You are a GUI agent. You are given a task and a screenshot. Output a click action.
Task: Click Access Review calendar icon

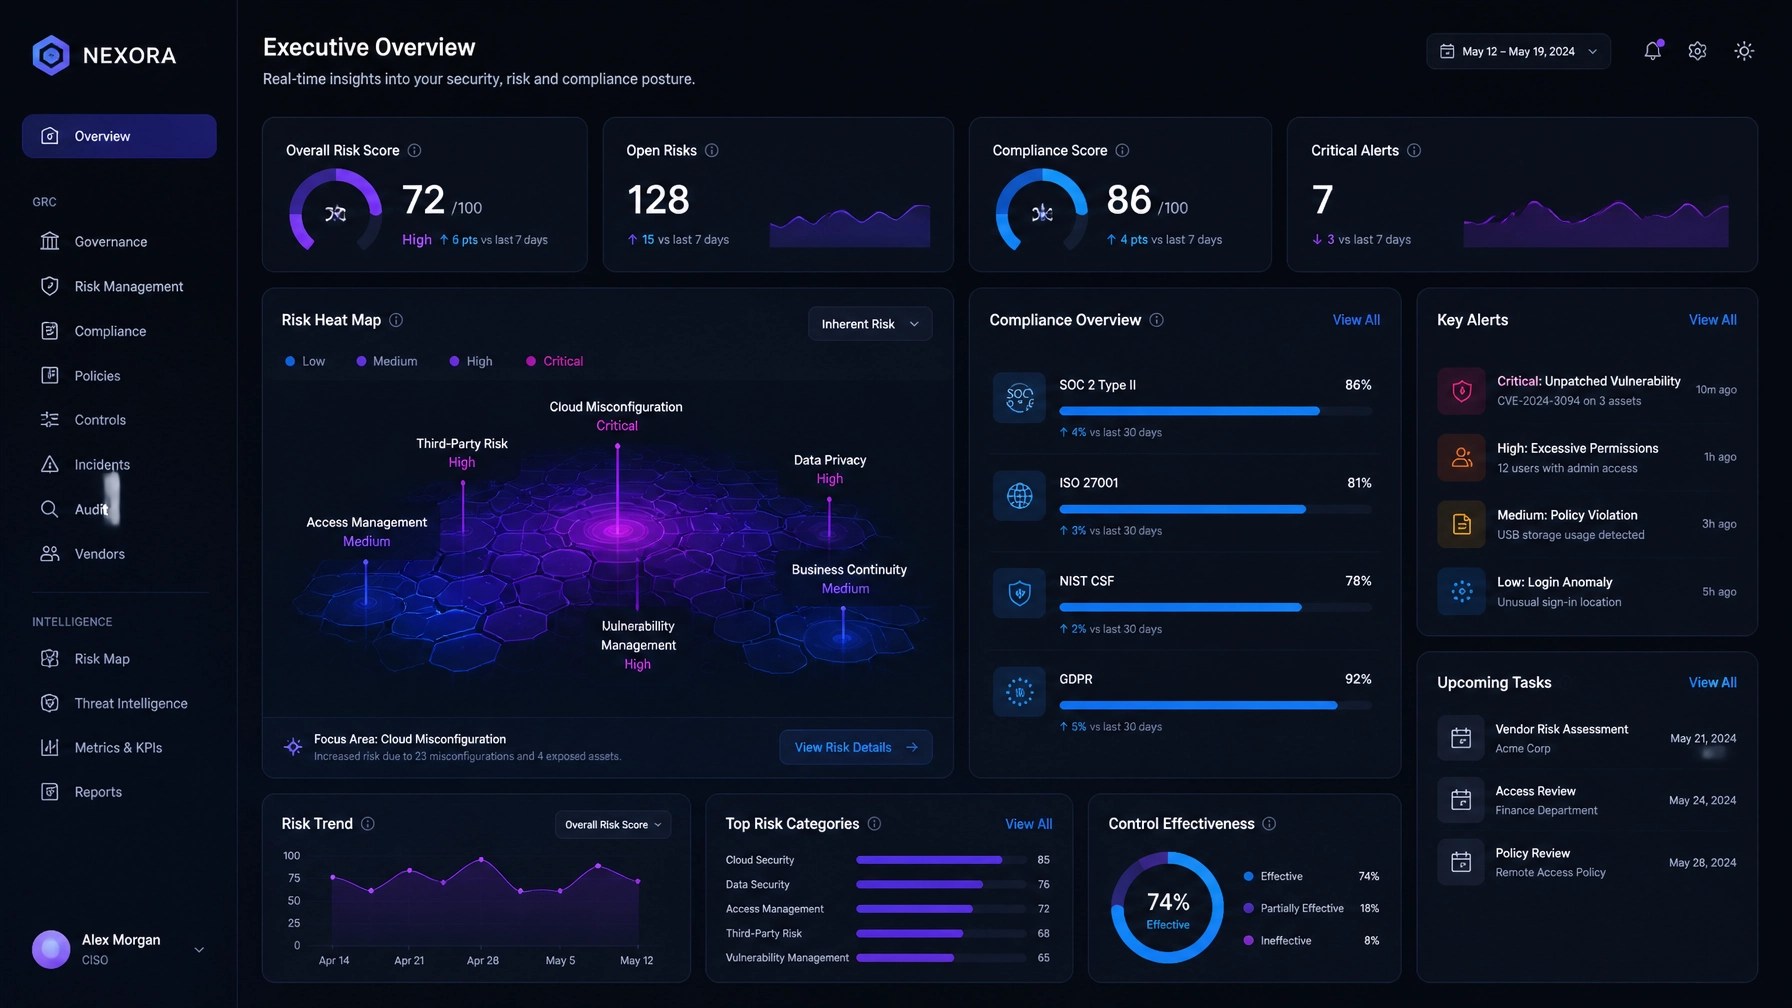(x=1461, y=800)
